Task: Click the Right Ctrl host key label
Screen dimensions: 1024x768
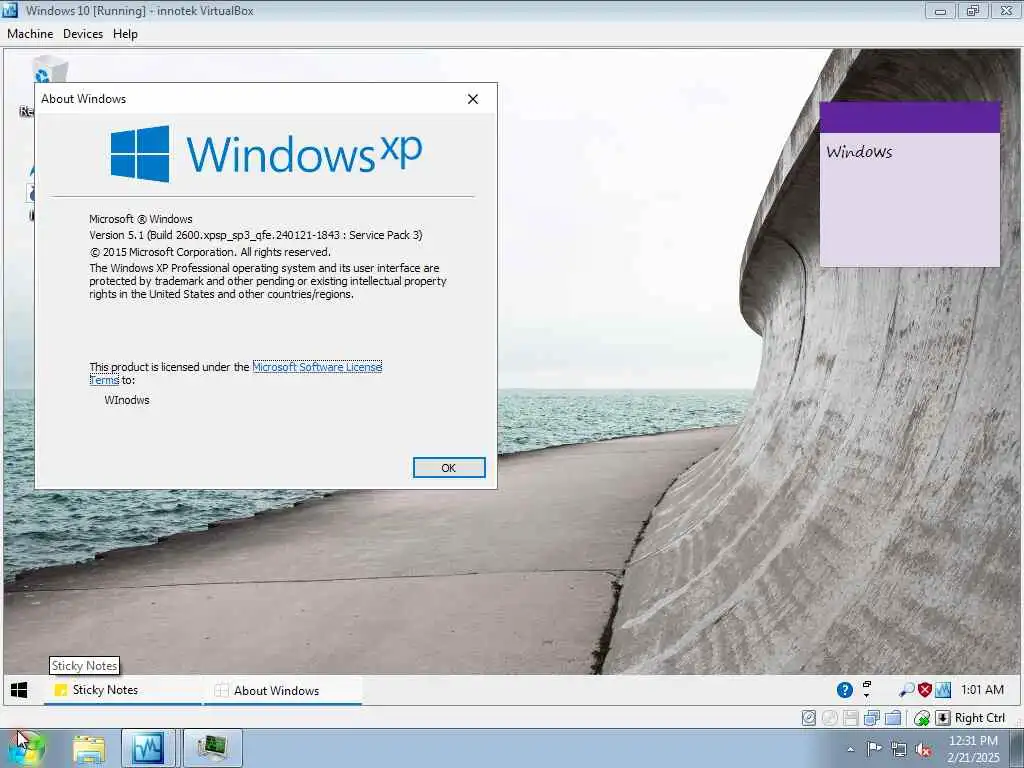Action: point(980,718)
